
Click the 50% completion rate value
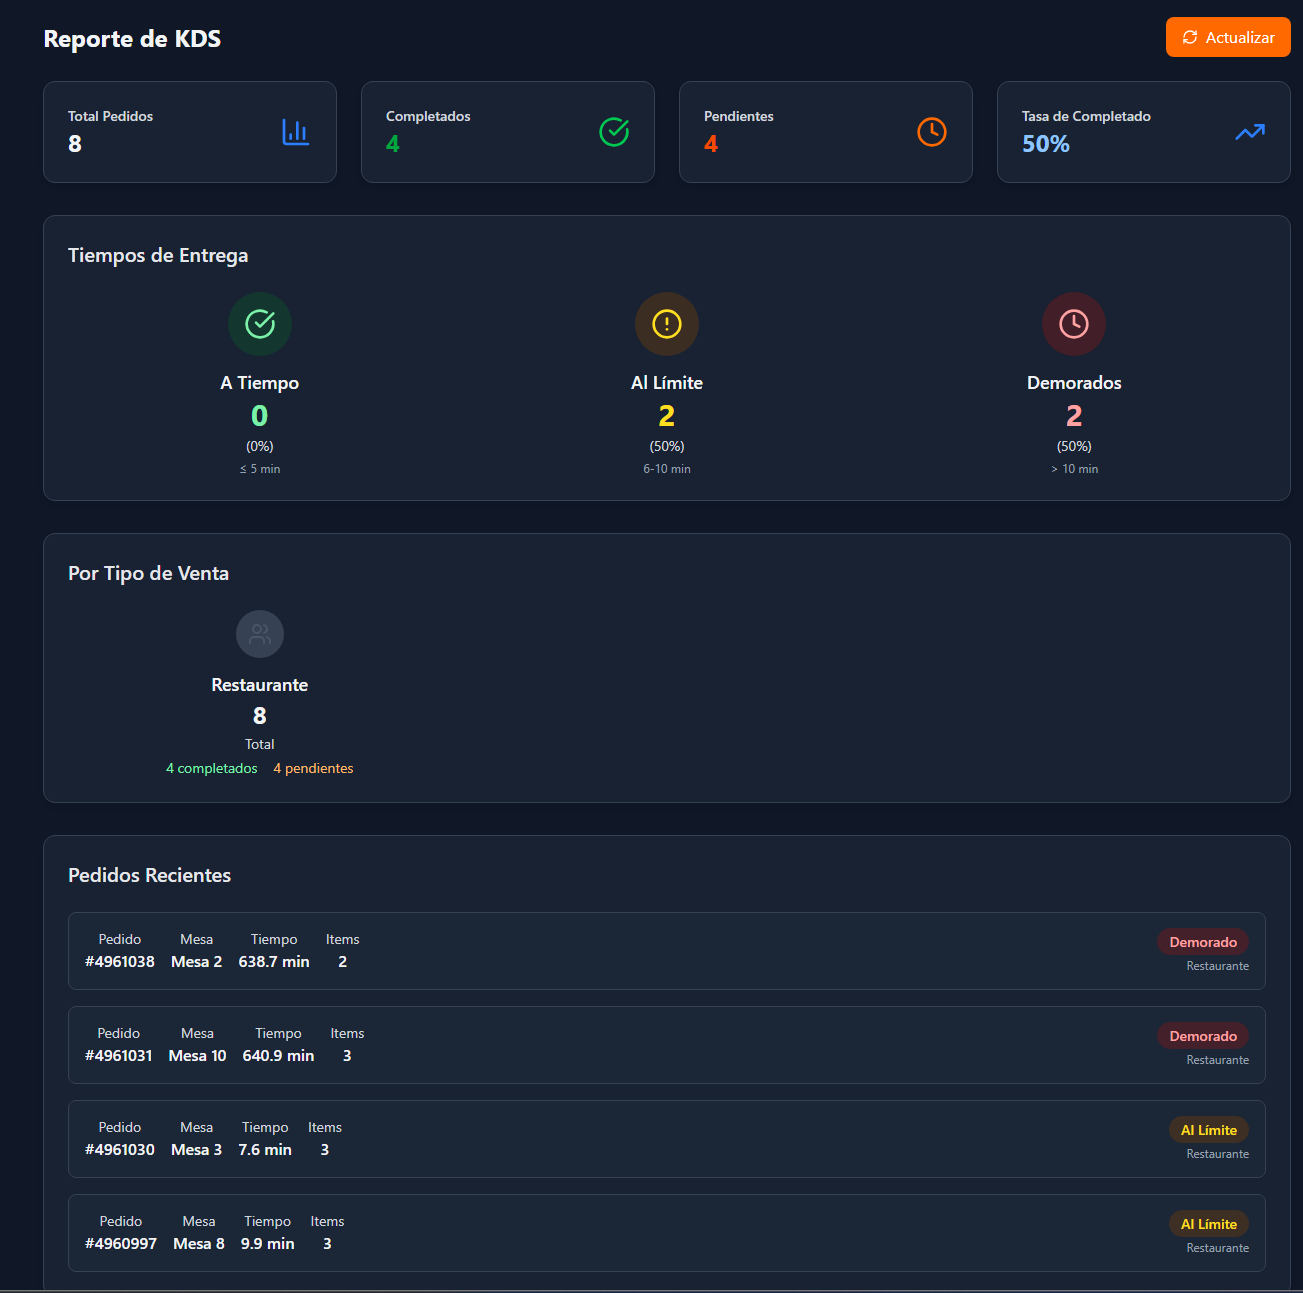(1045, 144)
